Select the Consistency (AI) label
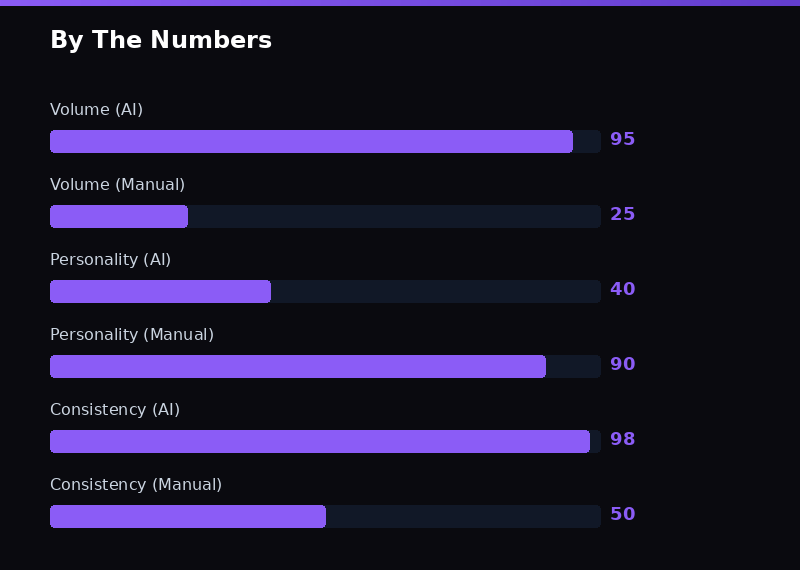 115,410
